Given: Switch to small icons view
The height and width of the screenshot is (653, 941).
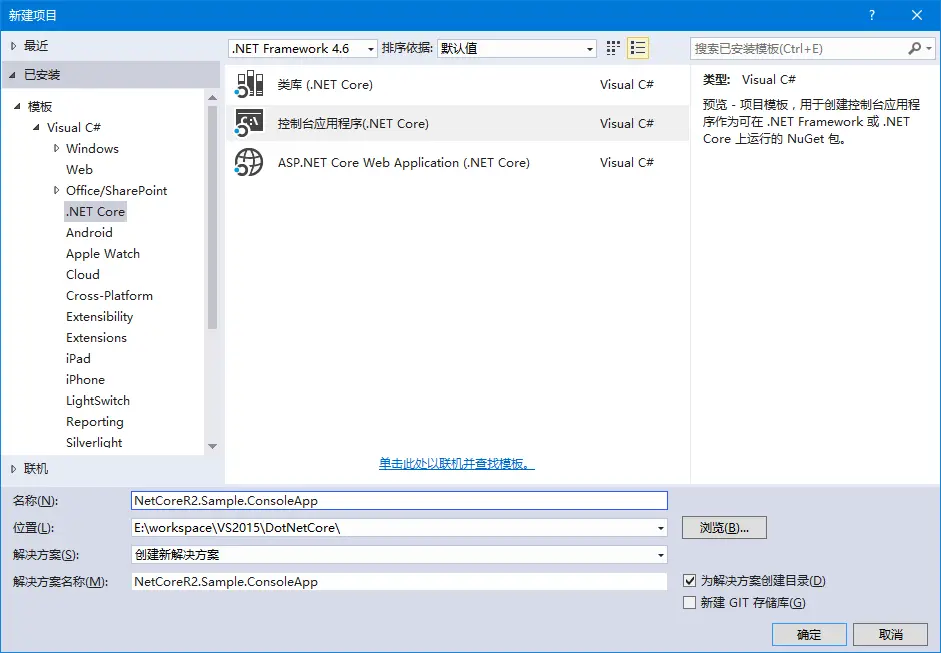Looking at the screenshot, I should (x=613, y=48).
